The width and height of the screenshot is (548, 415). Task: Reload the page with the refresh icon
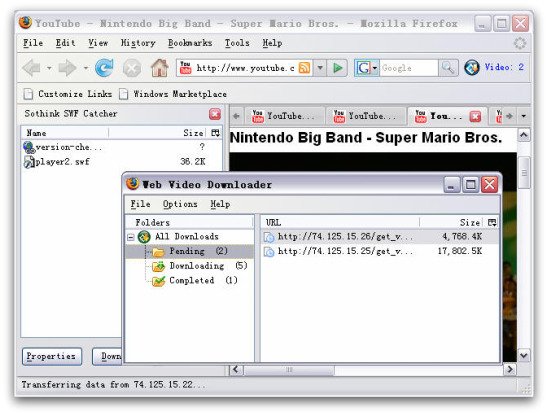(x=104, y=67)
